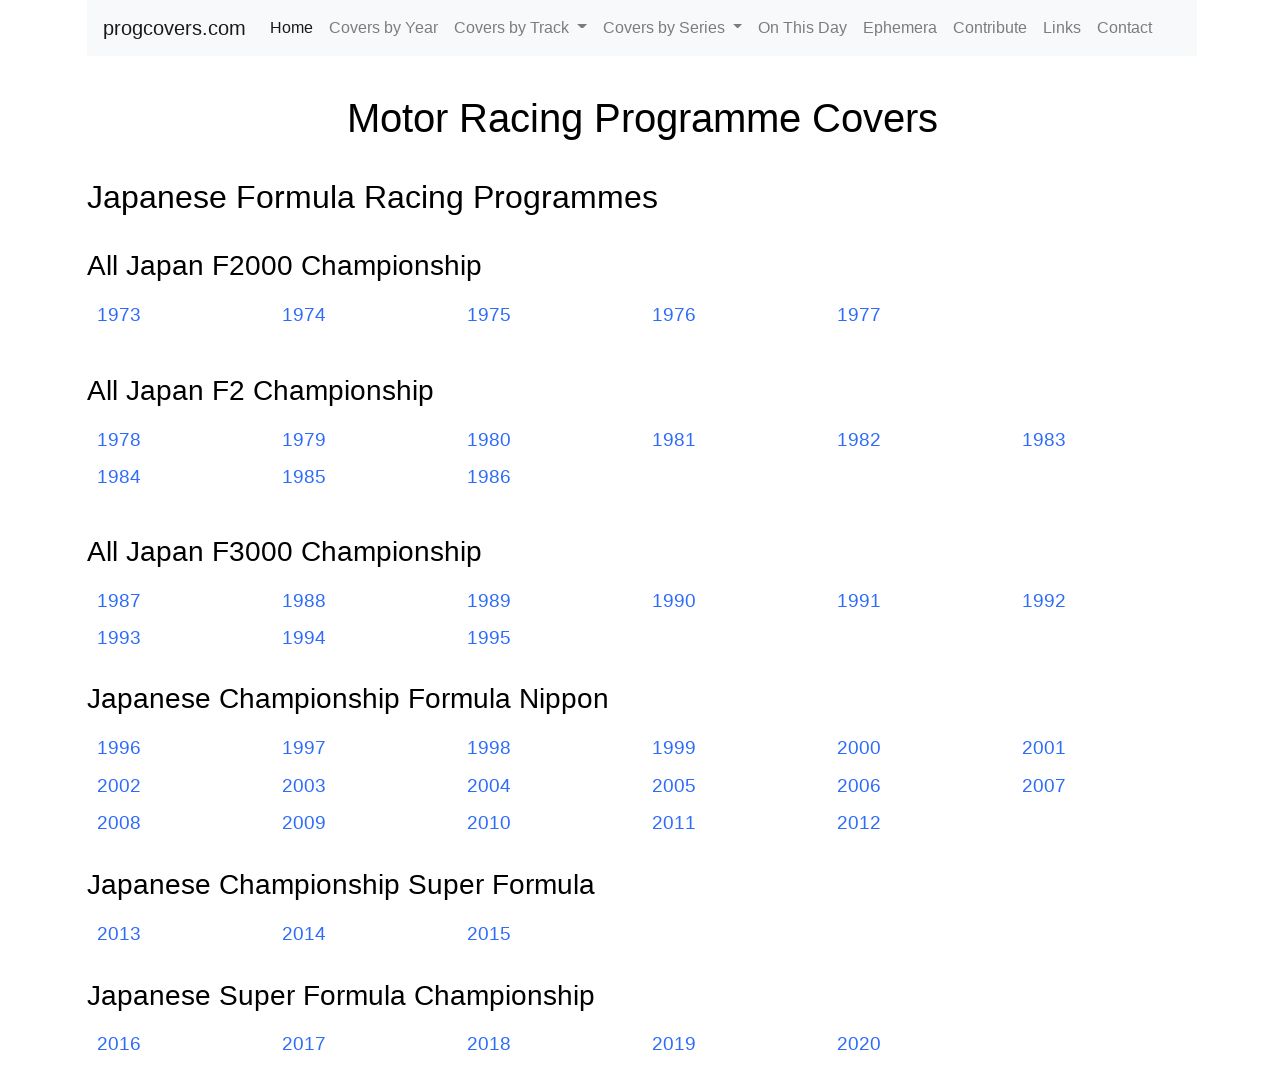Select 2001 Formula Nippon year

[1043, 748]
